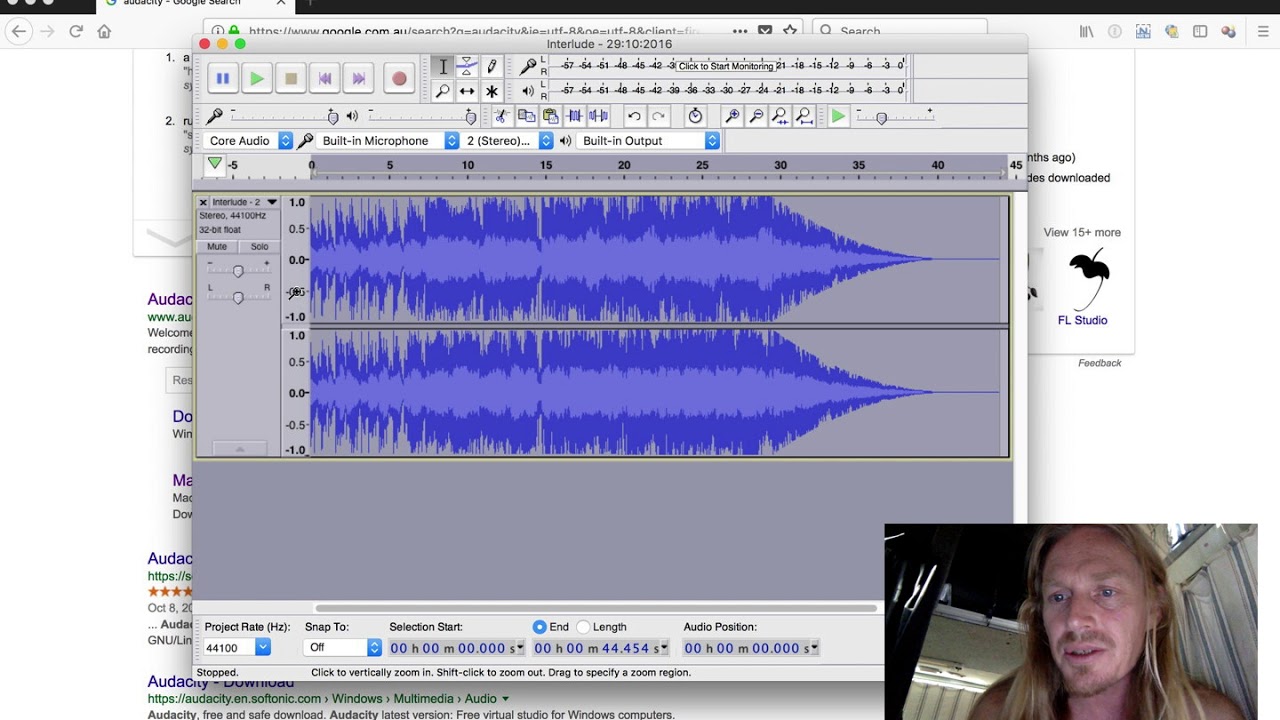Collapse the track with bottom arrow button
The width and height of the screenshot is (1280, 720).
click(x=239, y=449)
